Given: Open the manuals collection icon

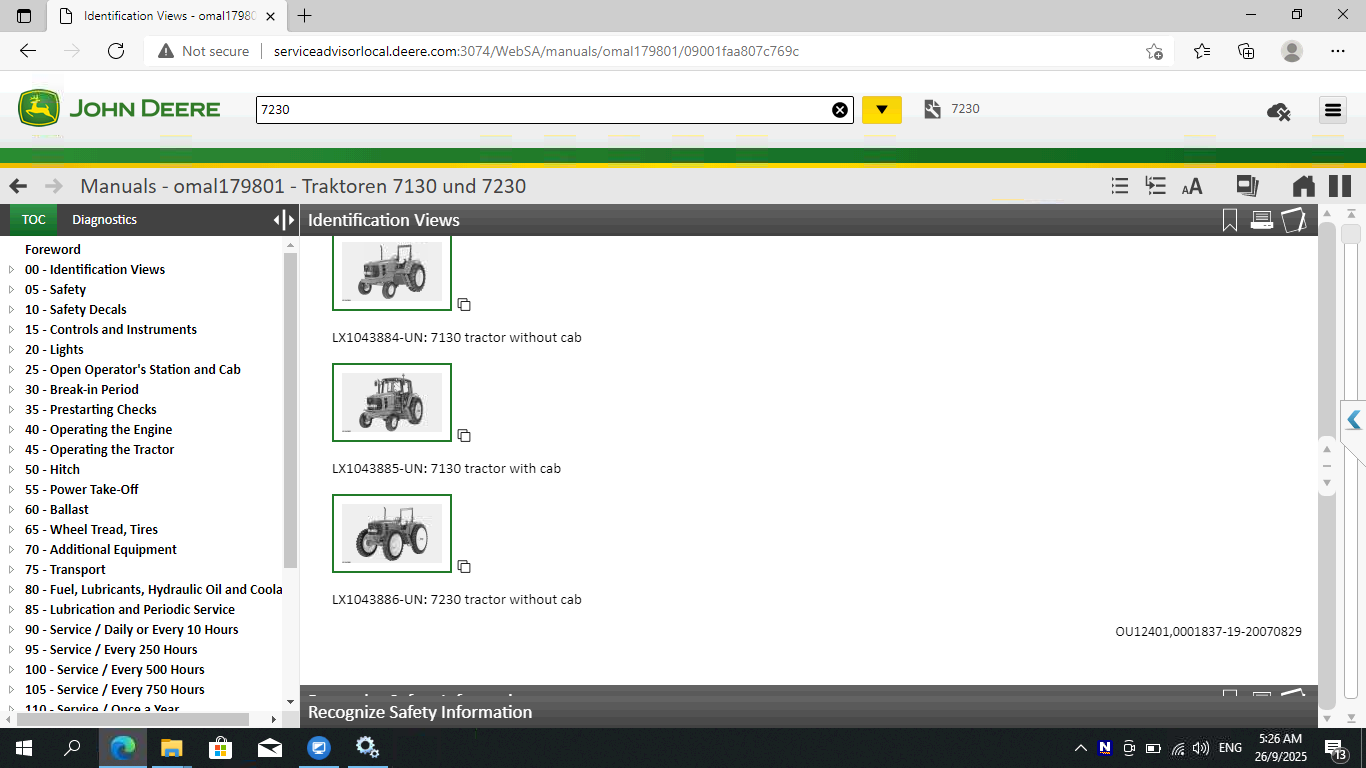Looking at the screenshot, I should (x=1247, y=186).
